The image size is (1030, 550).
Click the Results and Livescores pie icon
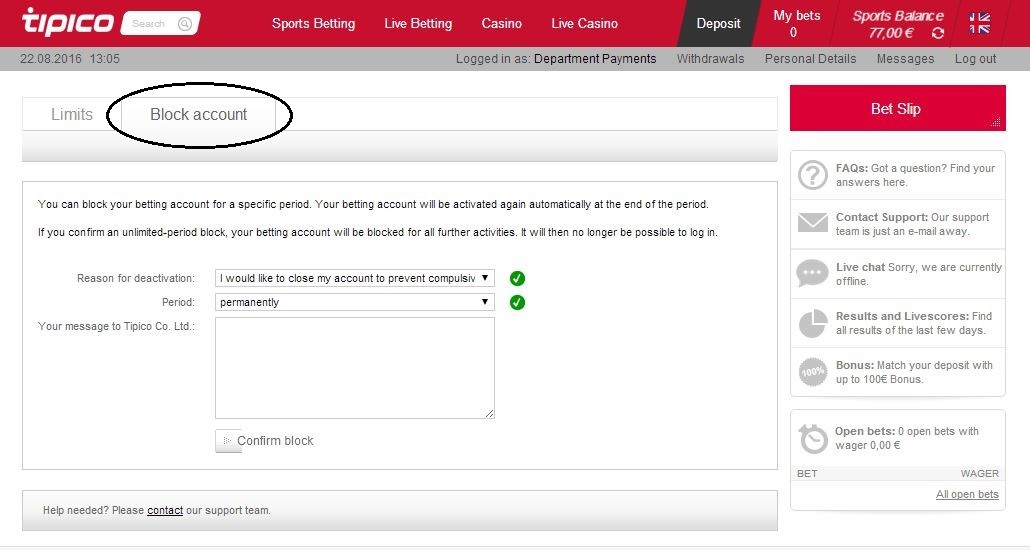813,323
